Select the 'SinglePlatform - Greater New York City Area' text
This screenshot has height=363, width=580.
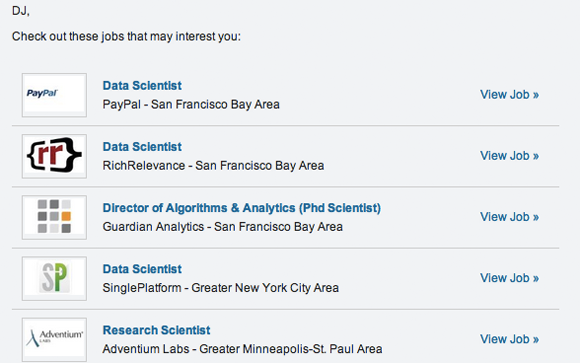220,288
